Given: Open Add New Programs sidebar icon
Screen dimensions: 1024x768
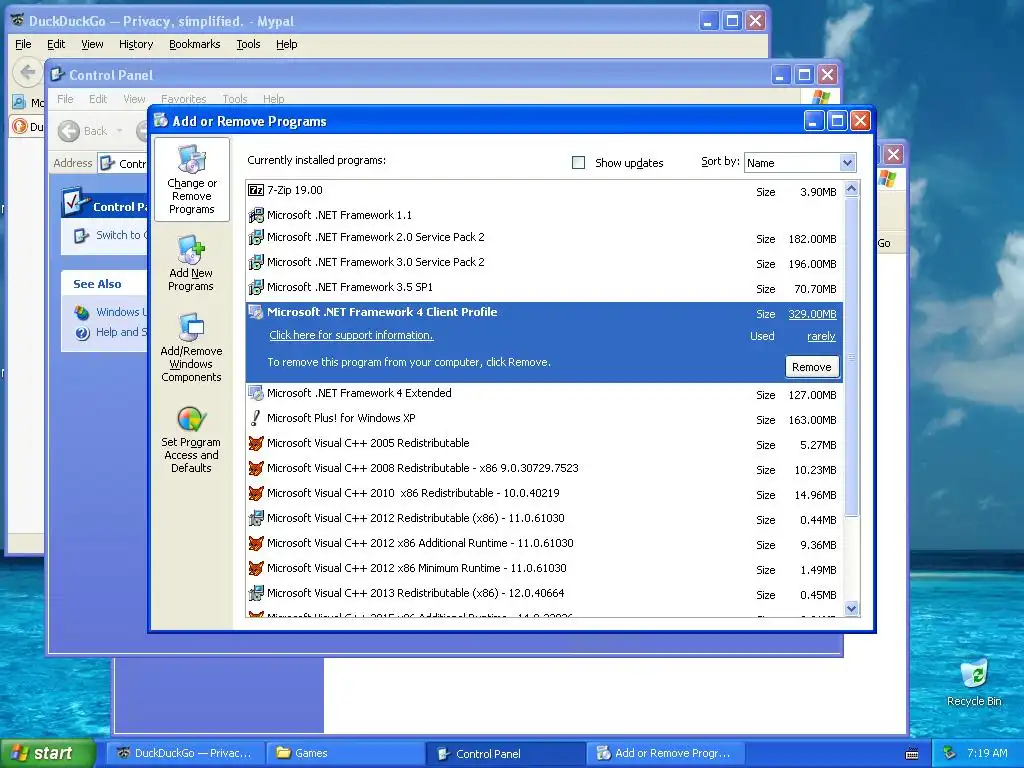Looking at the screenshot, I should point(191,263).
